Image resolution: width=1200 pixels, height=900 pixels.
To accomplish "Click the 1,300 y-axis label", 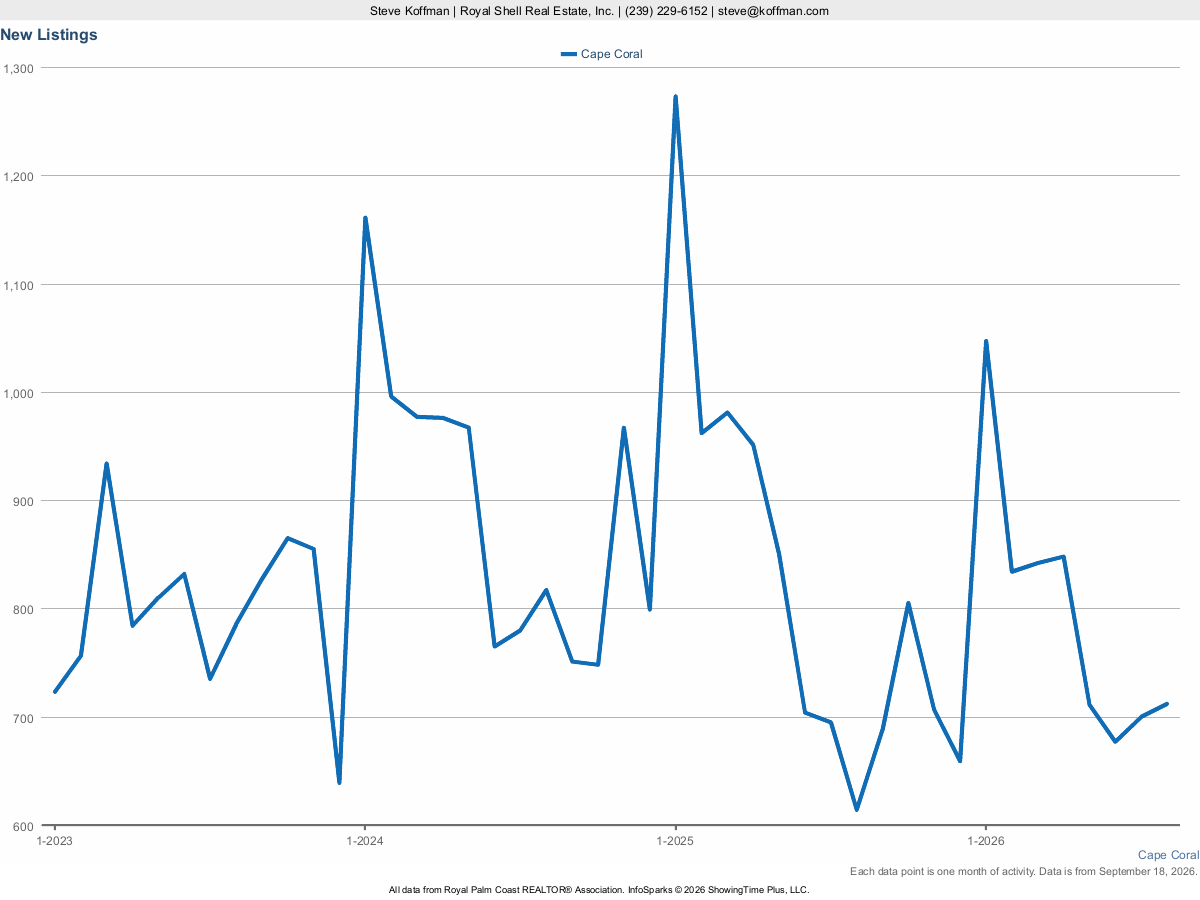I will click(18, 68).
